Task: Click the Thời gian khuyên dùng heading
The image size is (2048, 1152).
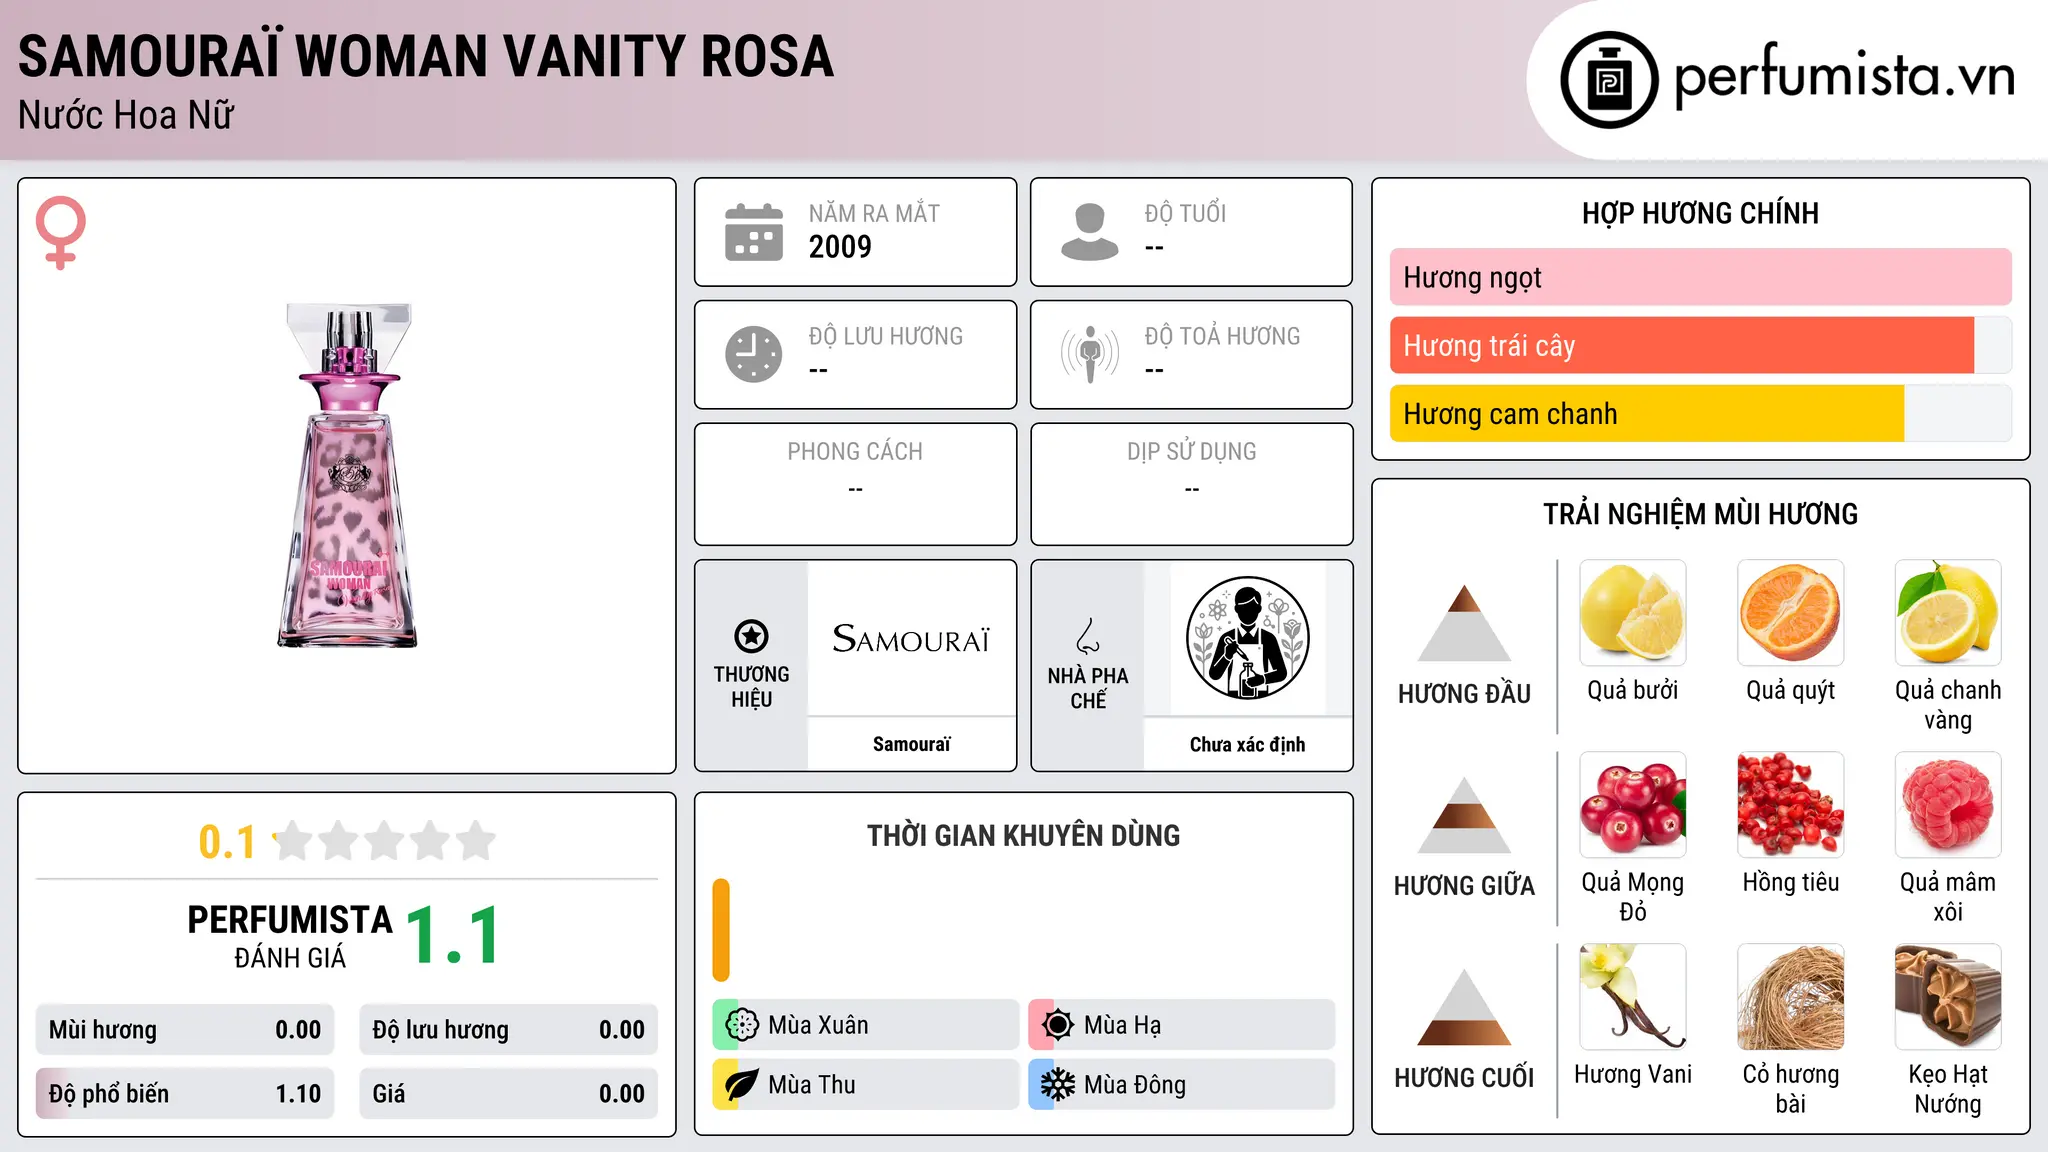Action: [1023, 835]
